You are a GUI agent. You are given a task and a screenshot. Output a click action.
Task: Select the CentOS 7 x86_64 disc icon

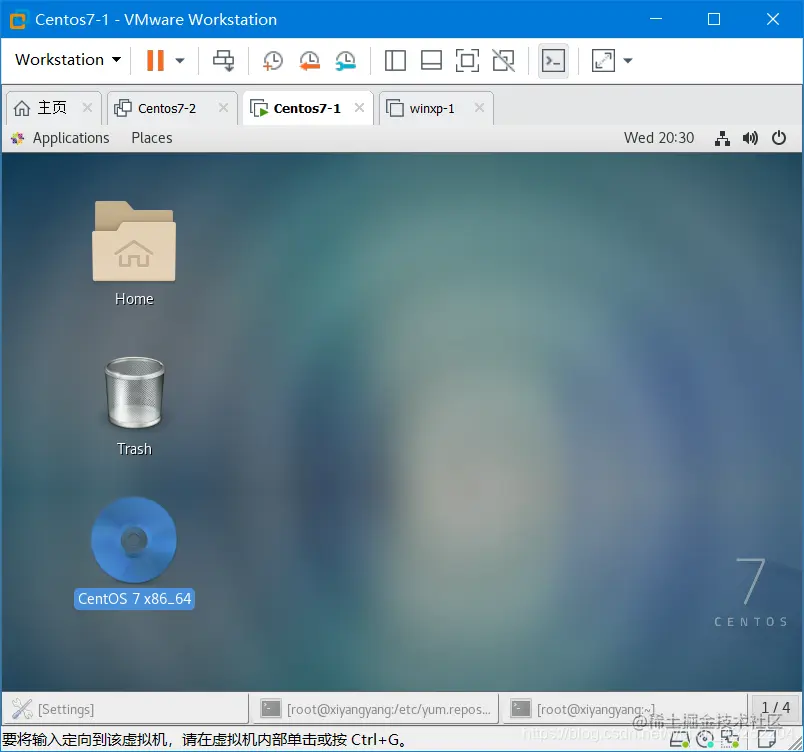[x=134, y=540]
